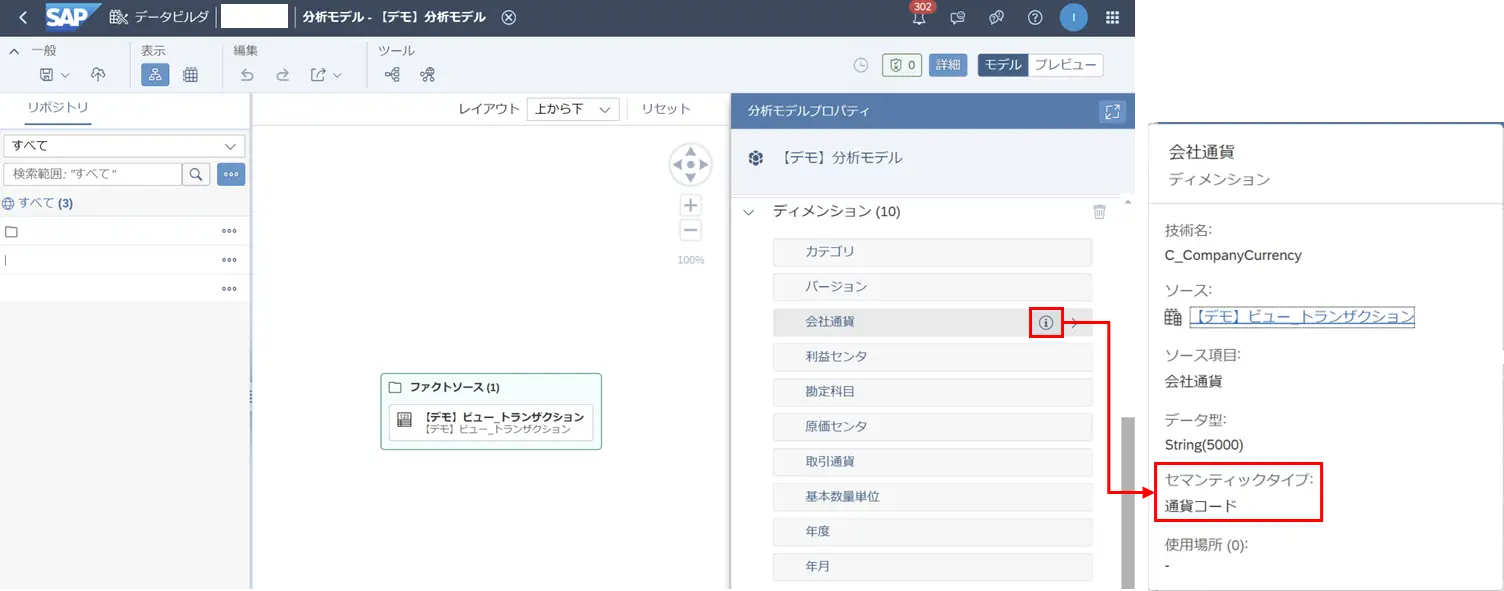Select the 原価センタ dimension
The height and width of the screenshot is (591, 1504).
[932, 427]
